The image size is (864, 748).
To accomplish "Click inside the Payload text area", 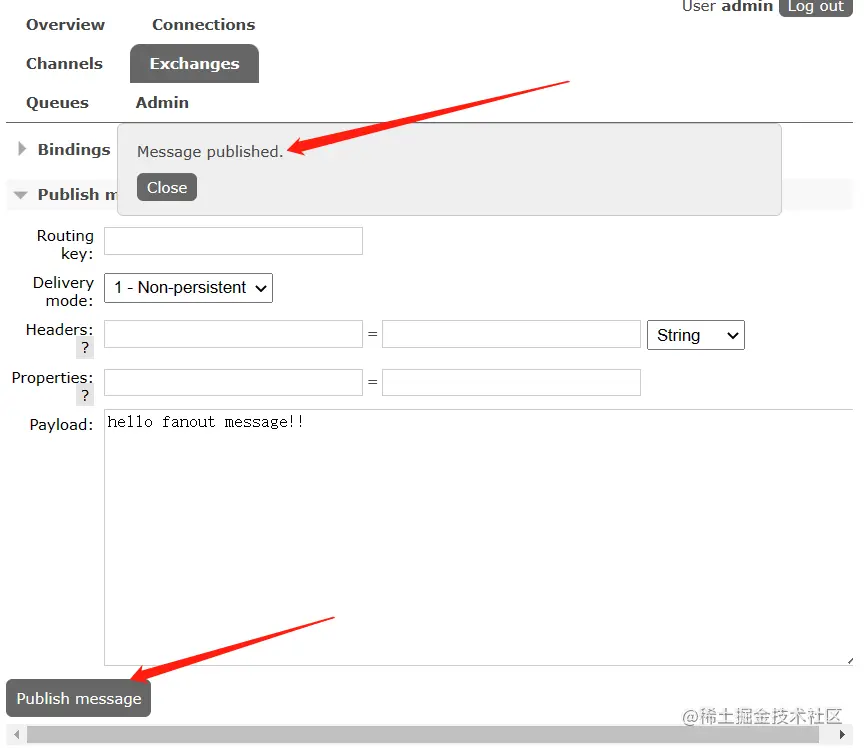I will (x=478, y=537).
